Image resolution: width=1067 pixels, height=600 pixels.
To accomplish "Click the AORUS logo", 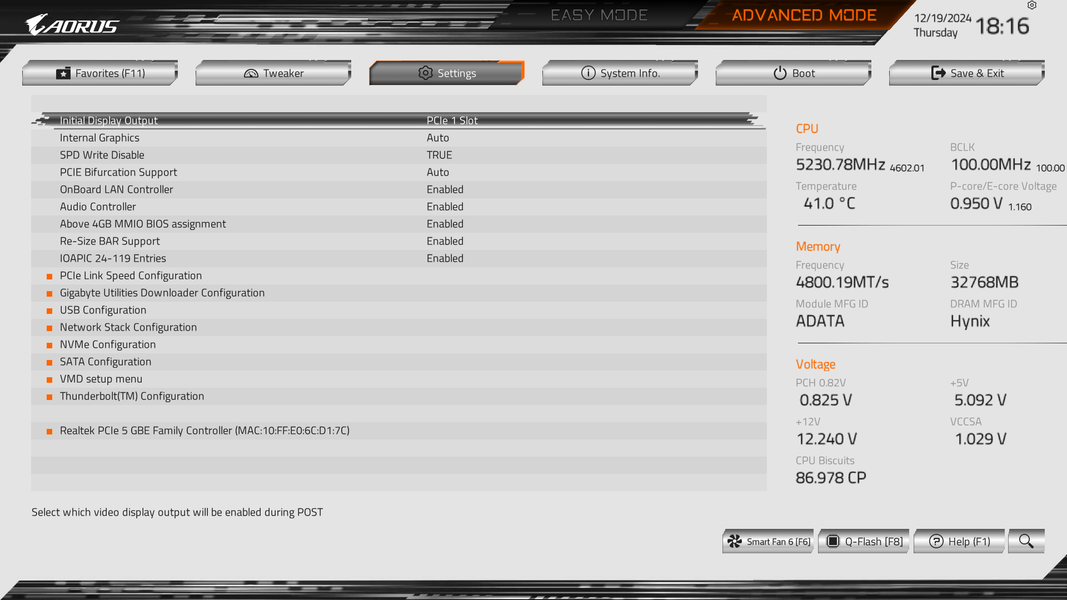I will click(x=72, y=25).
